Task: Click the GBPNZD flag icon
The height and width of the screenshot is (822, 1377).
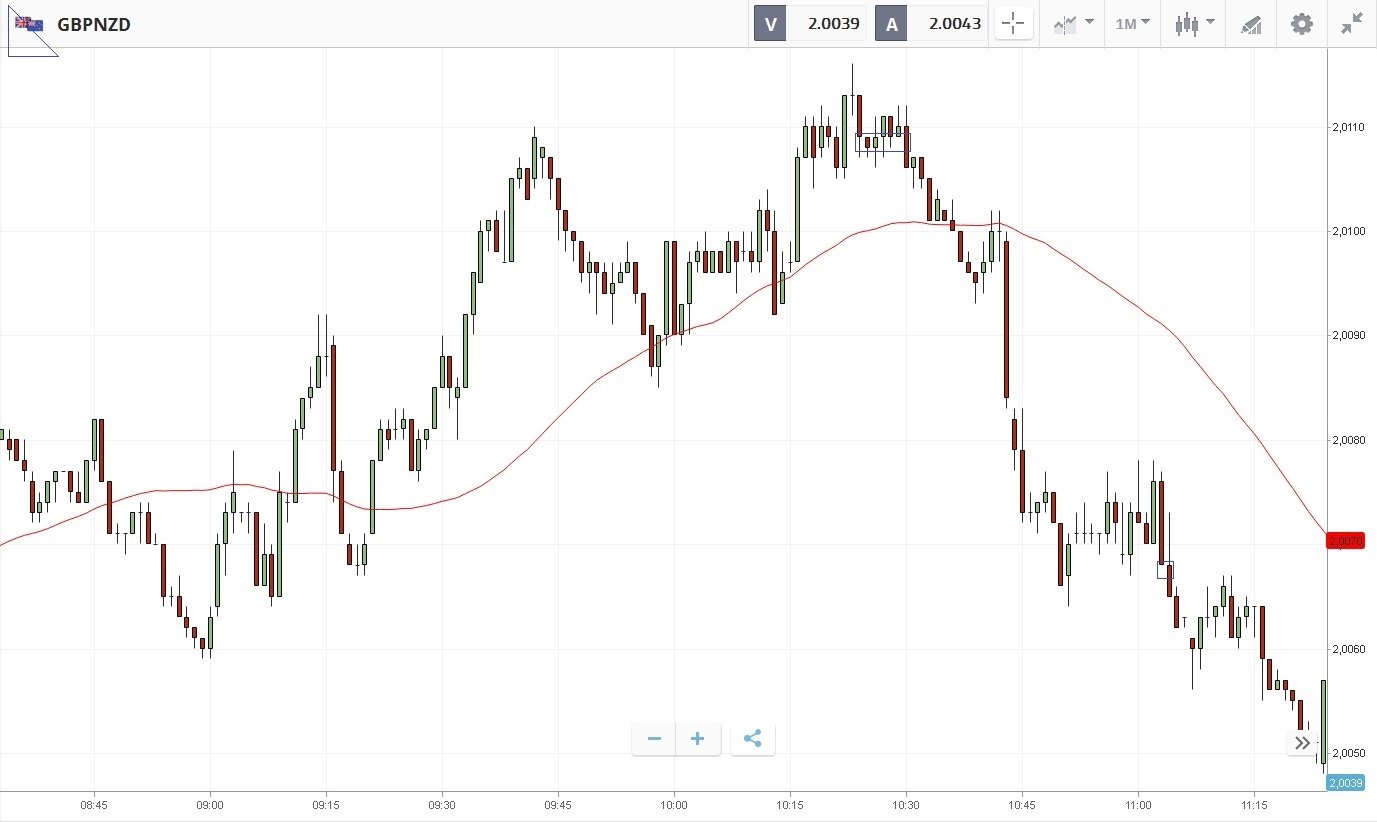Action: coord(29,24)
